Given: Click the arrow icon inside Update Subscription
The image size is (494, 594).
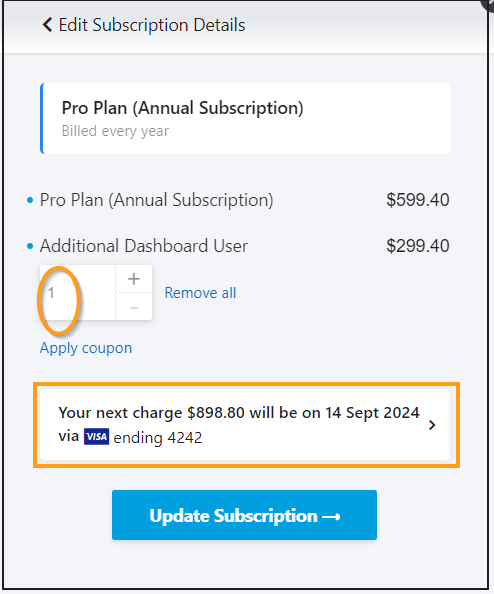Looking at the screenshot, I should (x=331, y=516).
